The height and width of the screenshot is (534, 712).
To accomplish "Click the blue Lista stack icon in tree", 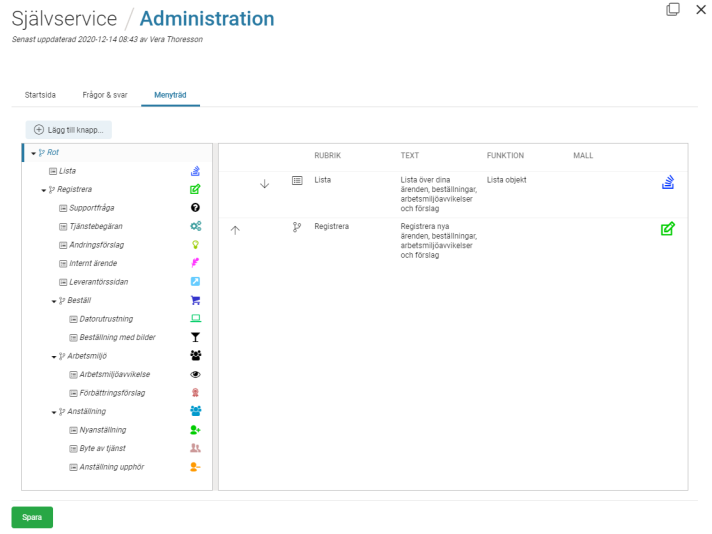I will [x=196, y=171].
